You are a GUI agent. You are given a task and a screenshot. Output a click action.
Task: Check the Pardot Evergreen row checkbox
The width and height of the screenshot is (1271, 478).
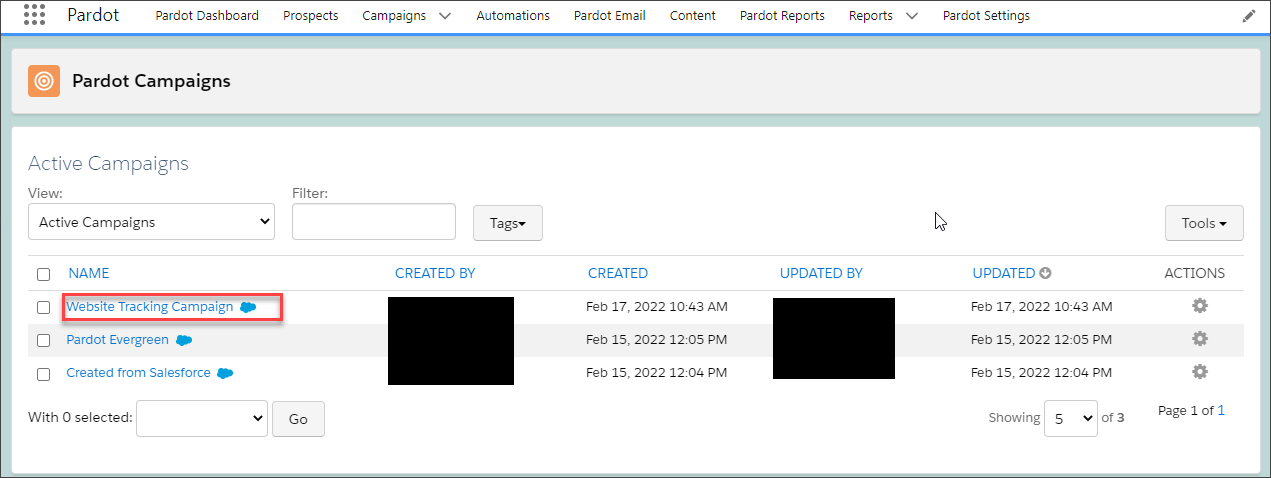point(43,340)
